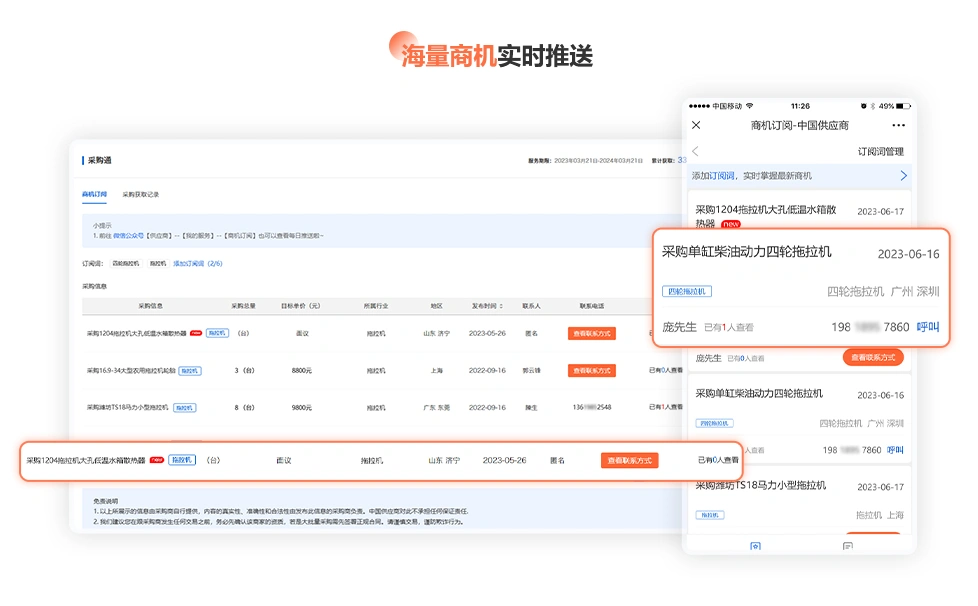This screenshot has height=606, width=978.
Task: Click the battery icon in mobile status bar
Action: click(x=903, y=106)
